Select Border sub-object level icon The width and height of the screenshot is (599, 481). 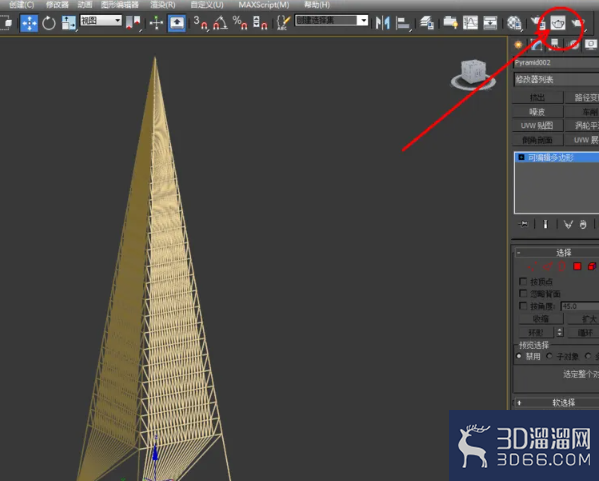[x=562, y=266]
